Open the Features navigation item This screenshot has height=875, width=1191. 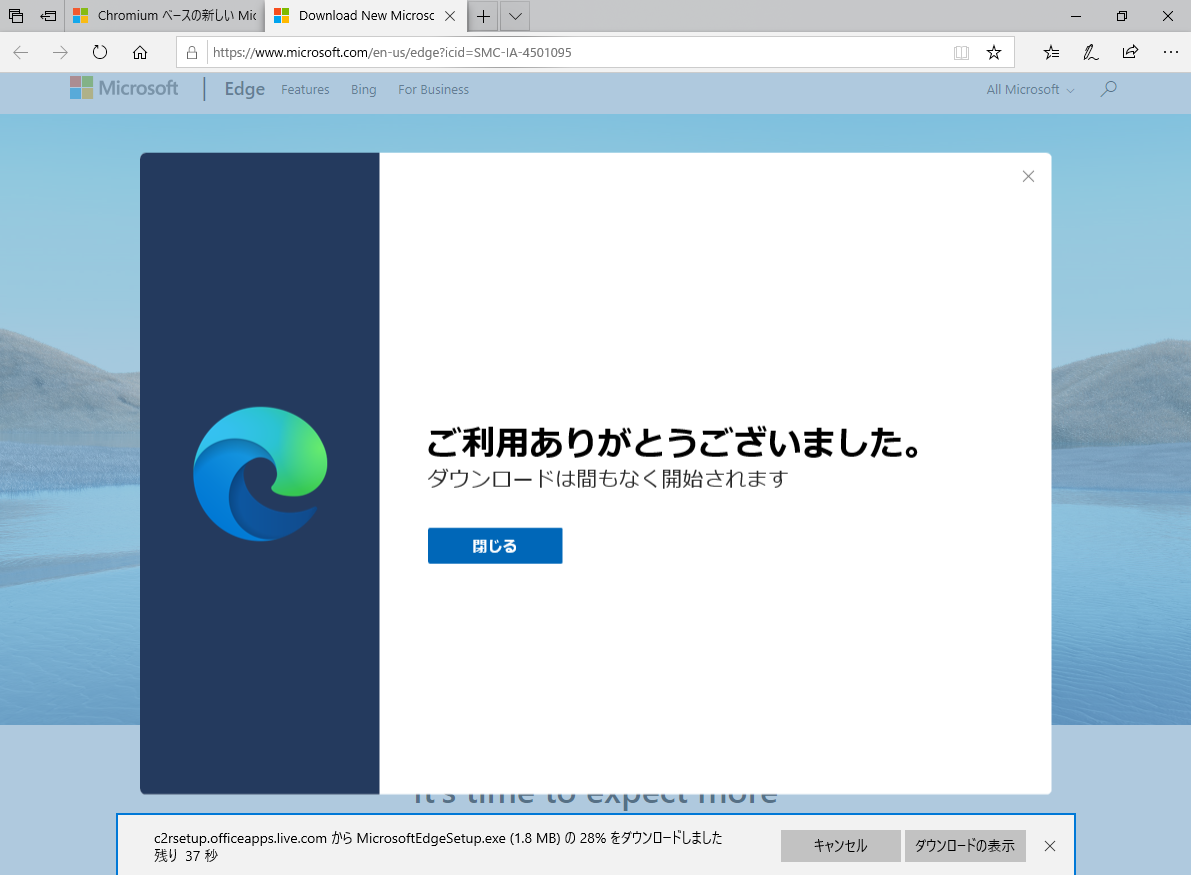305,89
